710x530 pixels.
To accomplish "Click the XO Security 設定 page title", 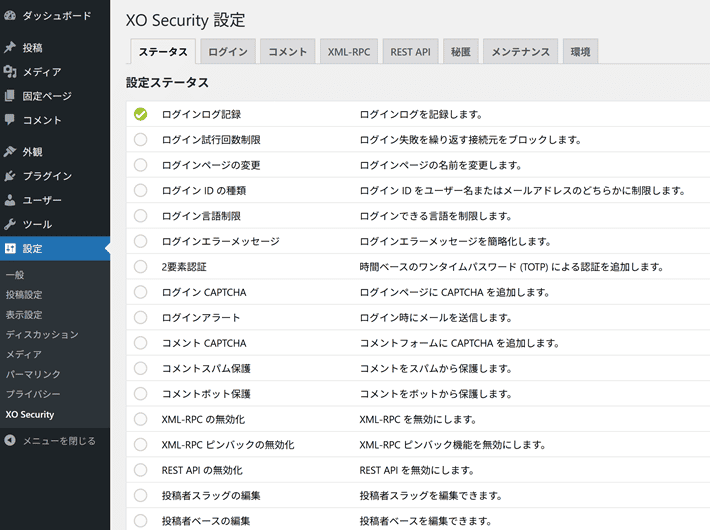I will [186, 20].
